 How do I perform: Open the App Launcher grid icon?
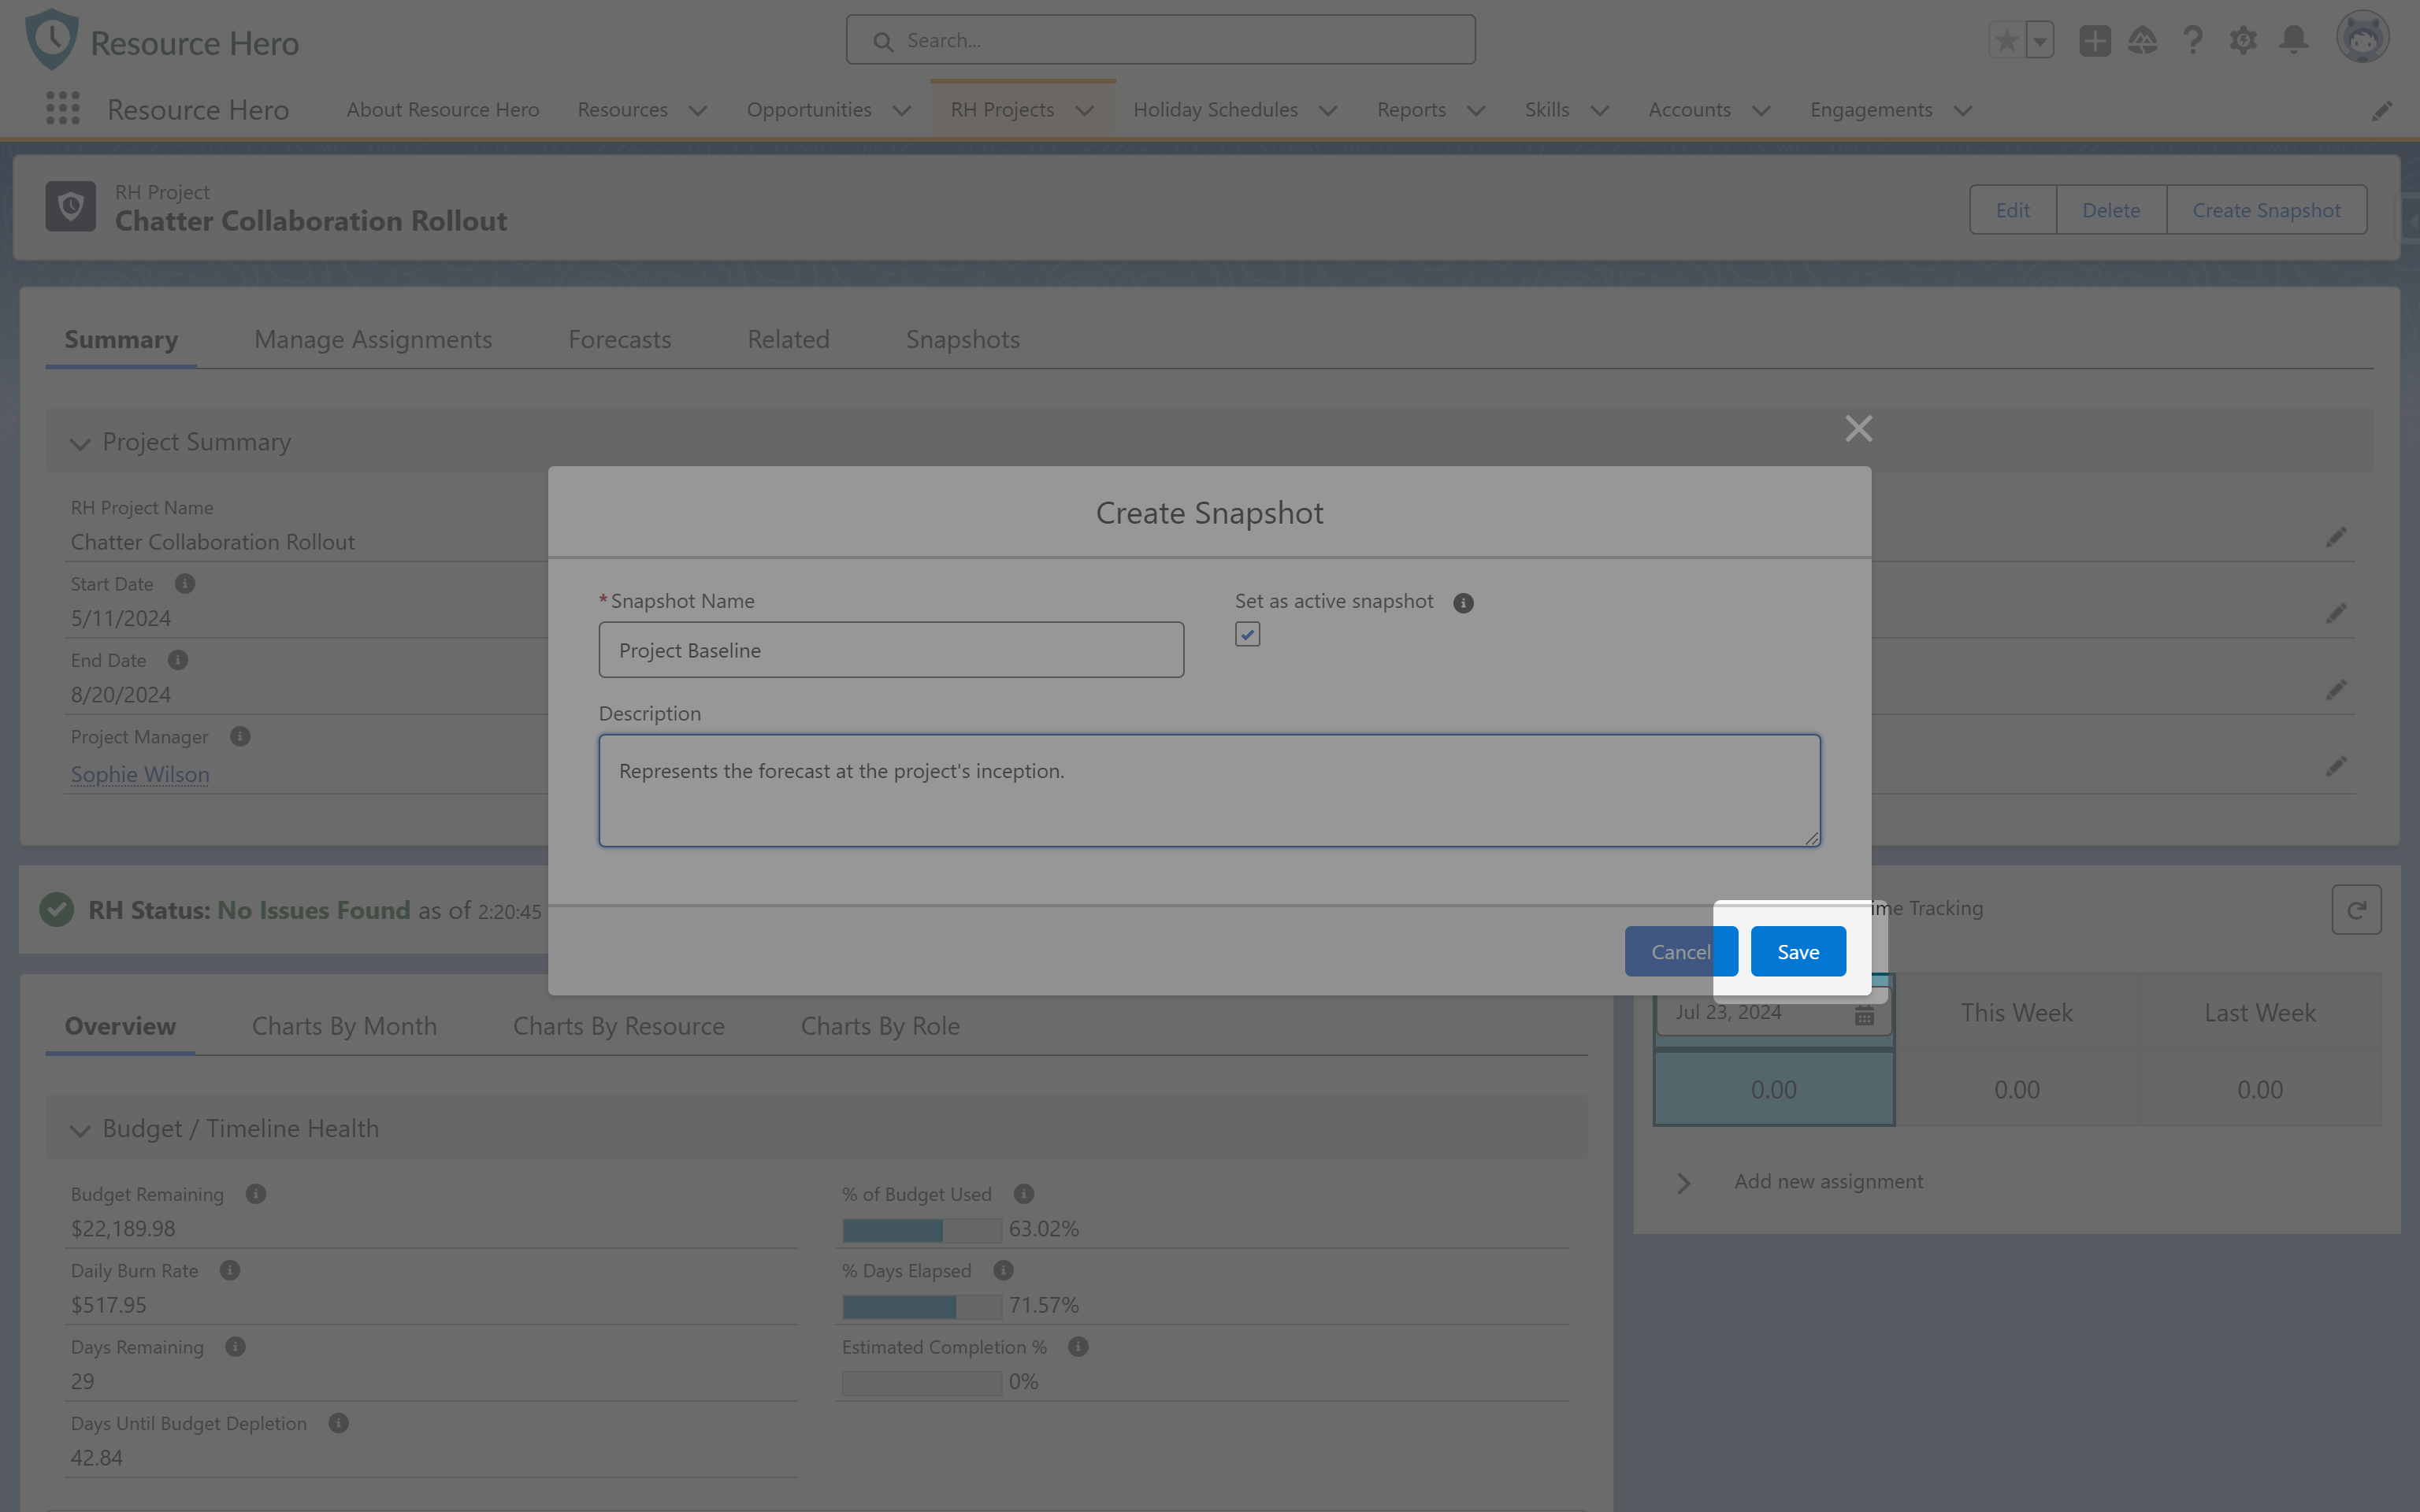(x=62, y=109)
